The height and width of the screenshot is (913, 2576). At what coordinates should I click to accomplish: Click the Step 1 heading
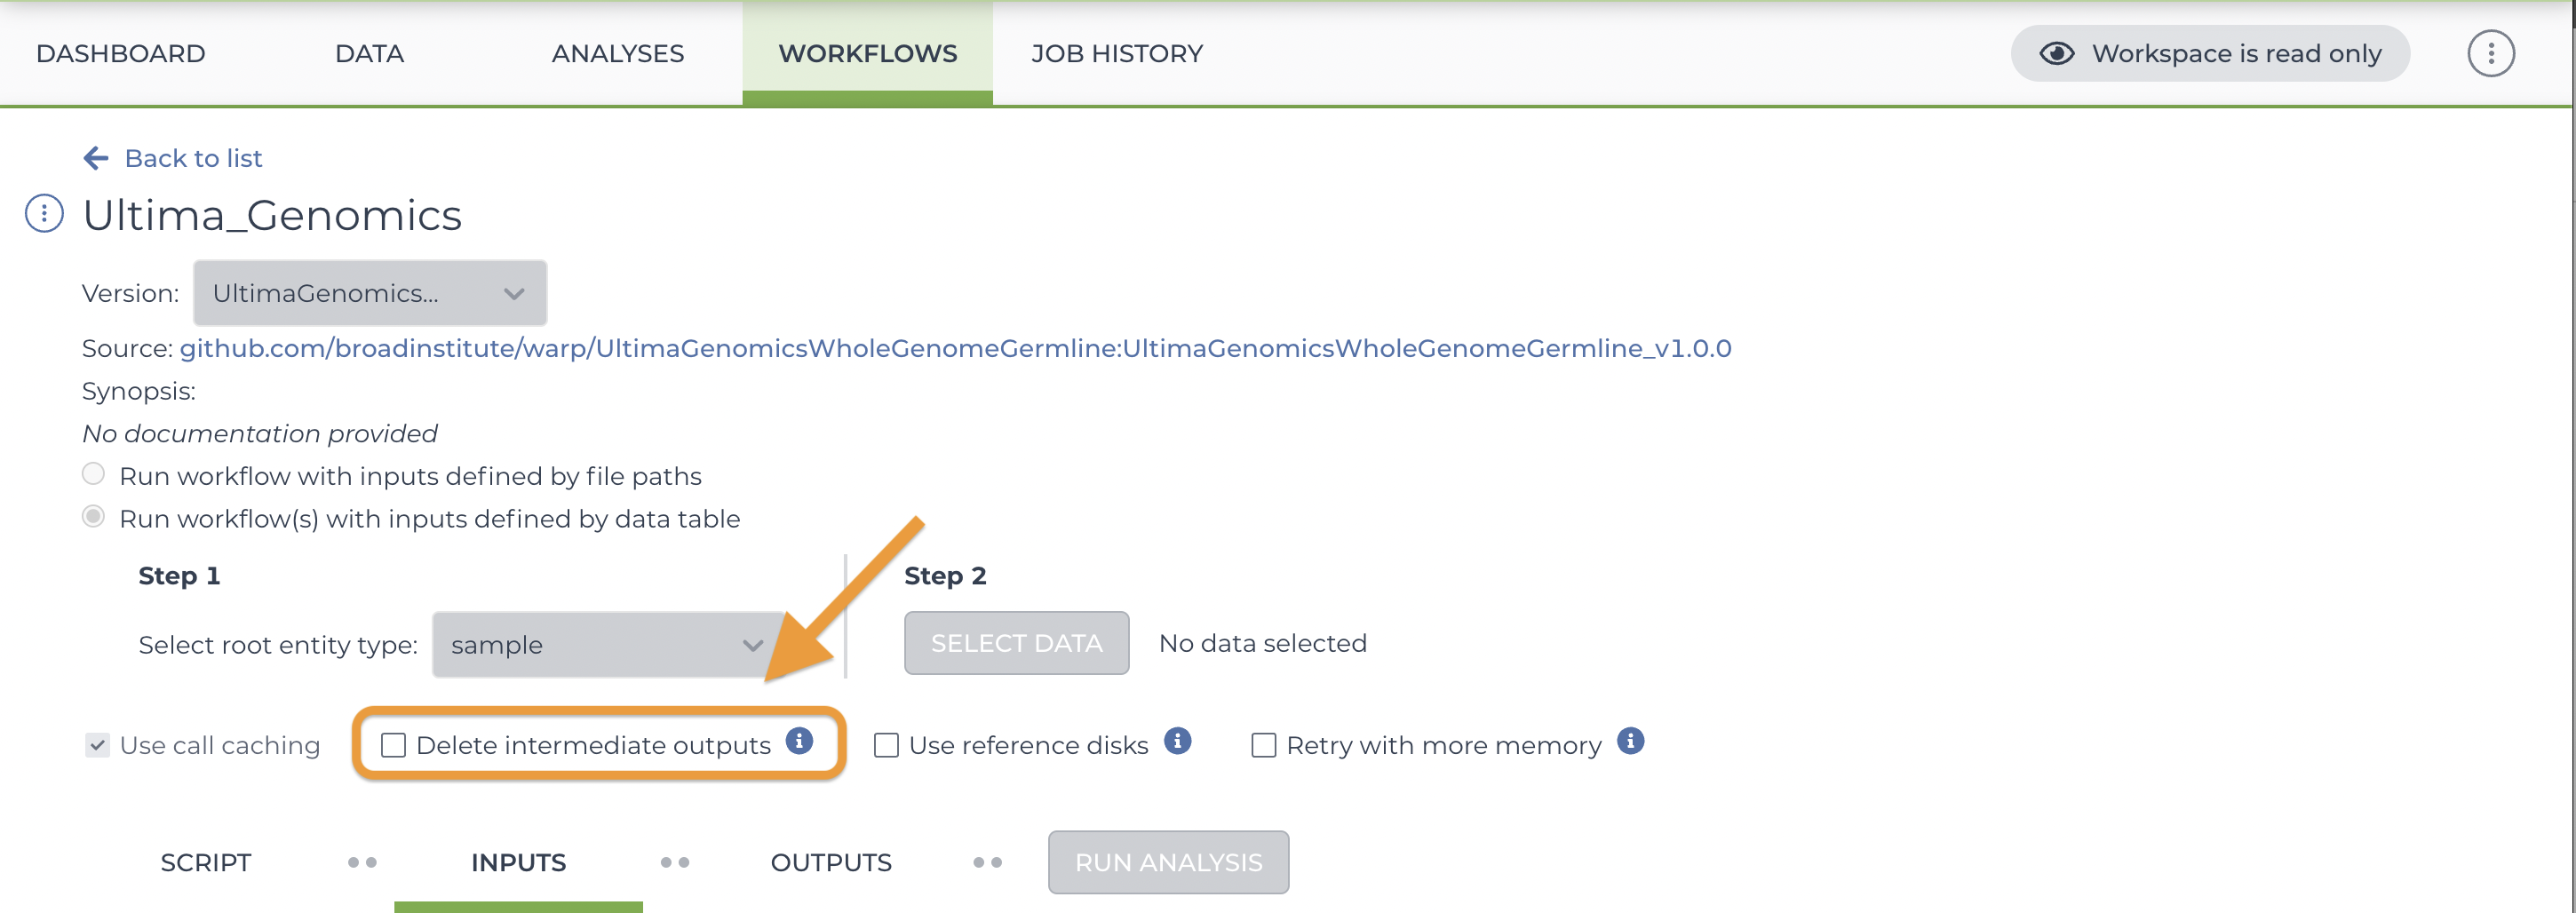179,576
